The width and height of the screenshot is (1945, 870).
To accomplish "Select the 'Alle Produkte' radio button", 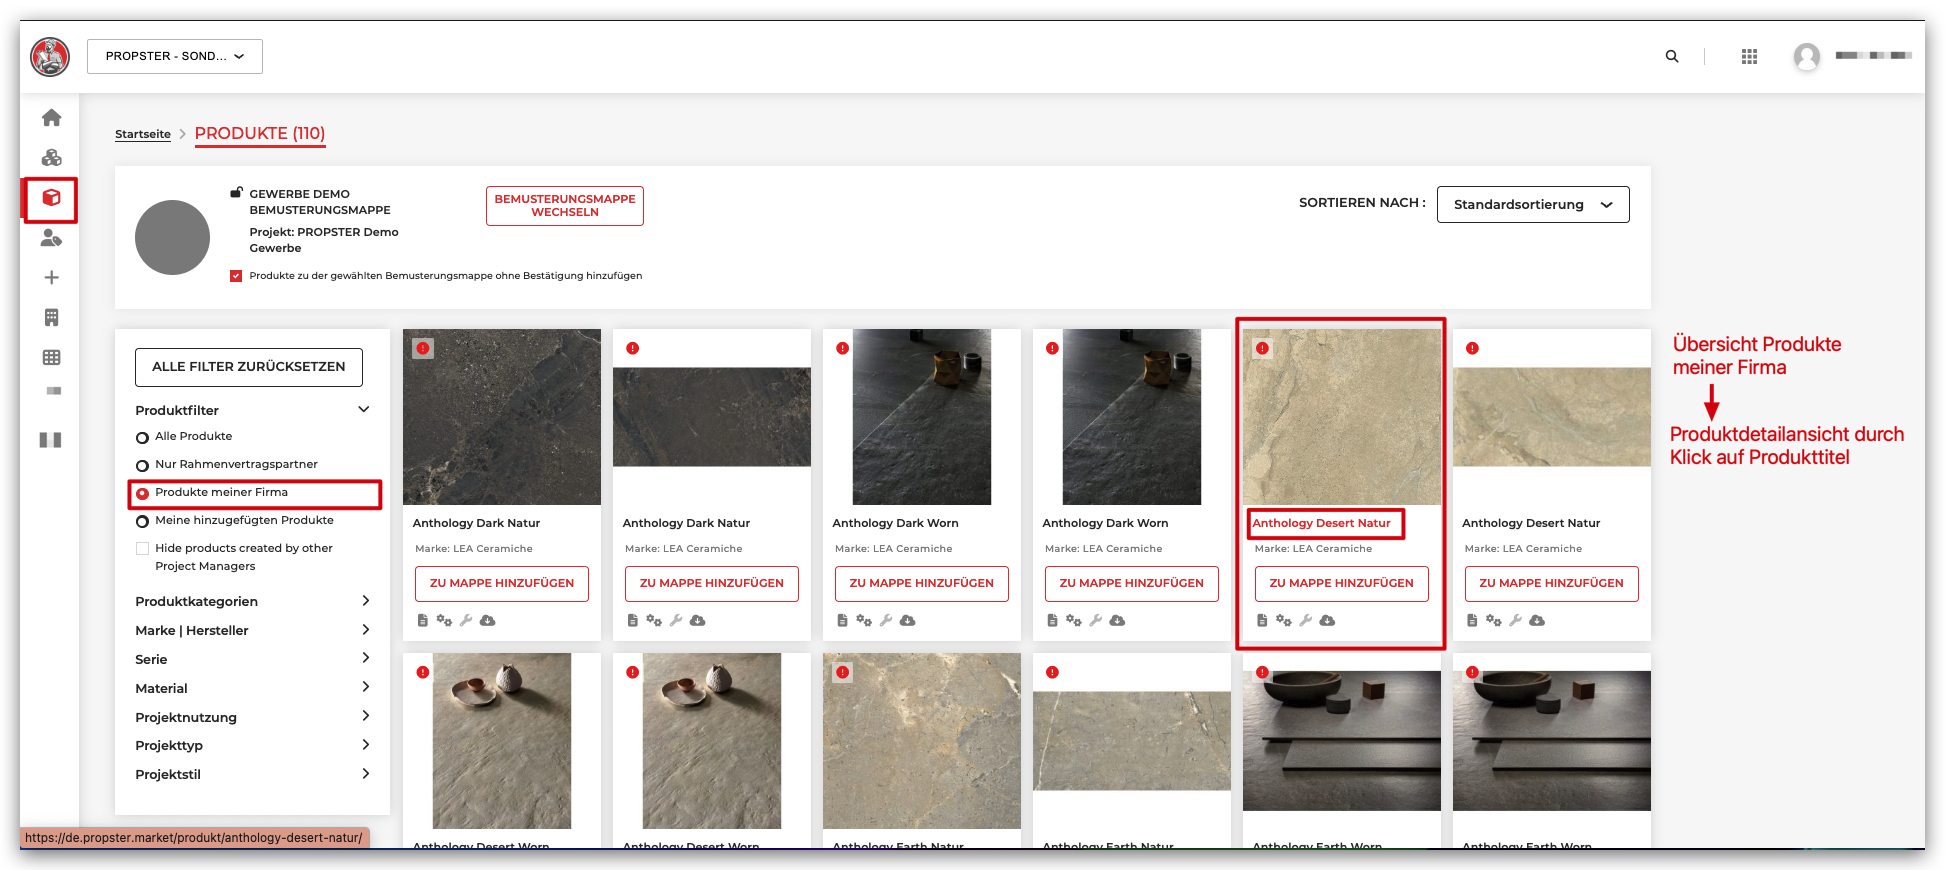I will pyautogui.click(x=142, y=437).
